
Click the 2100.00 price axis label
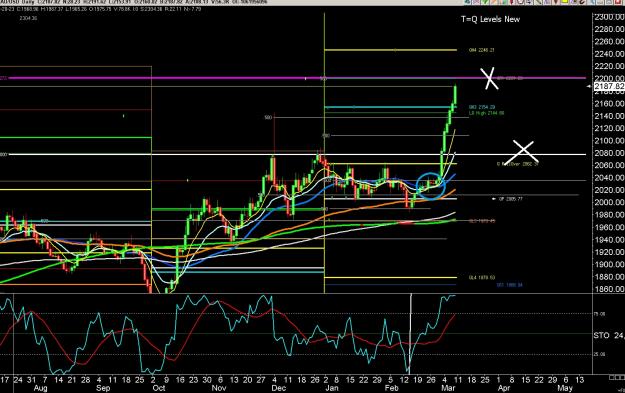609,141
